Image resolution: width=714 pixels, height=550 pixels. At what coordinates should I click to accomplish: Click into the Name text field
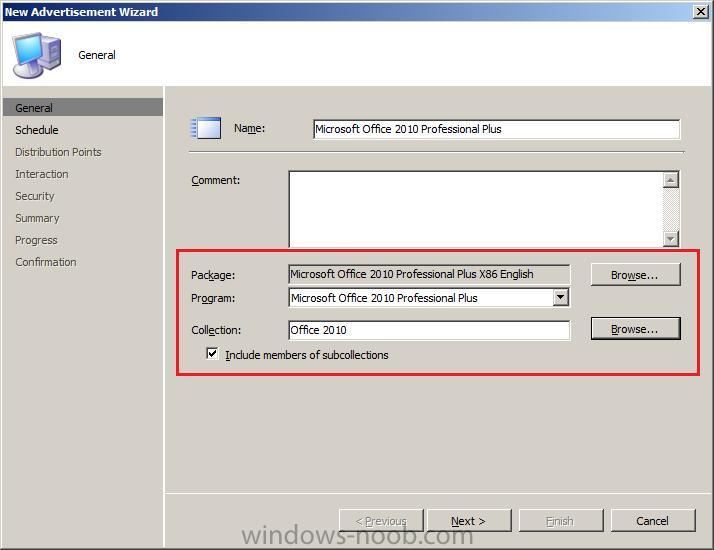point(496,129)
